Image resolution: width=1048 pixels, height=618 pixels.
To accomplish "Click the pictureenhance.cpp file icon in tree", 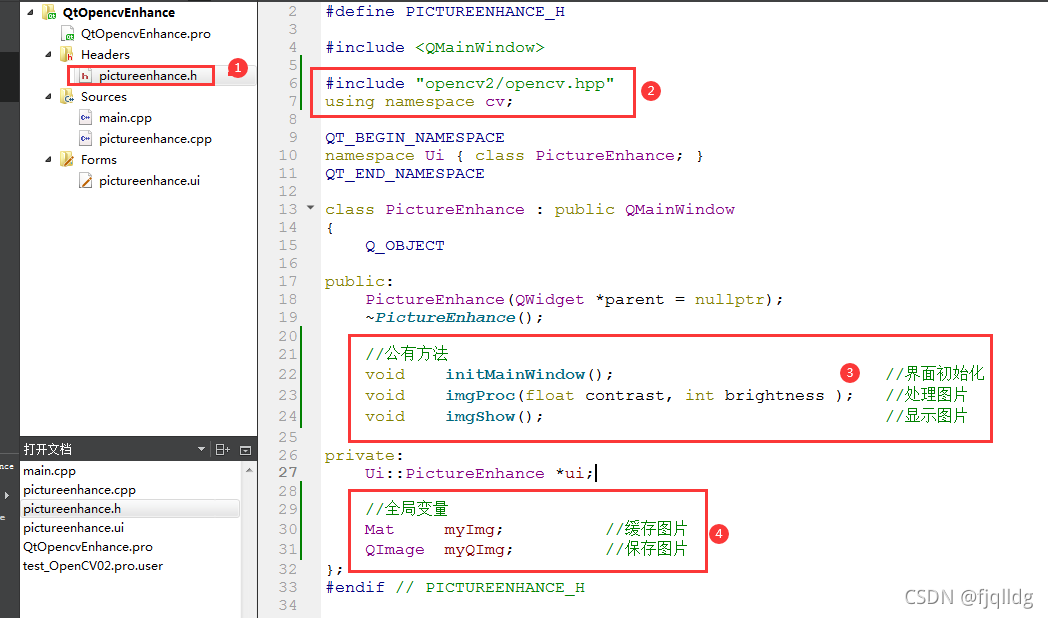I will pyautogui.click(x=85, y=138).
